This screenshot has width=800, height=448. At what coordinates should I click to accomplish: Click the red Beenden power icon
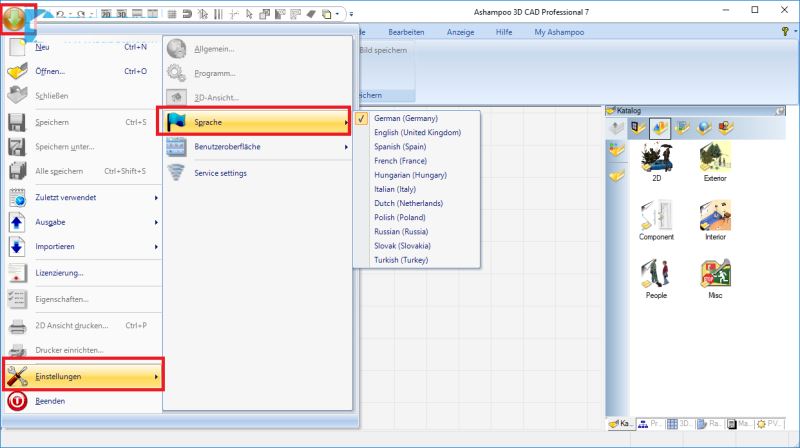(17, 401)
